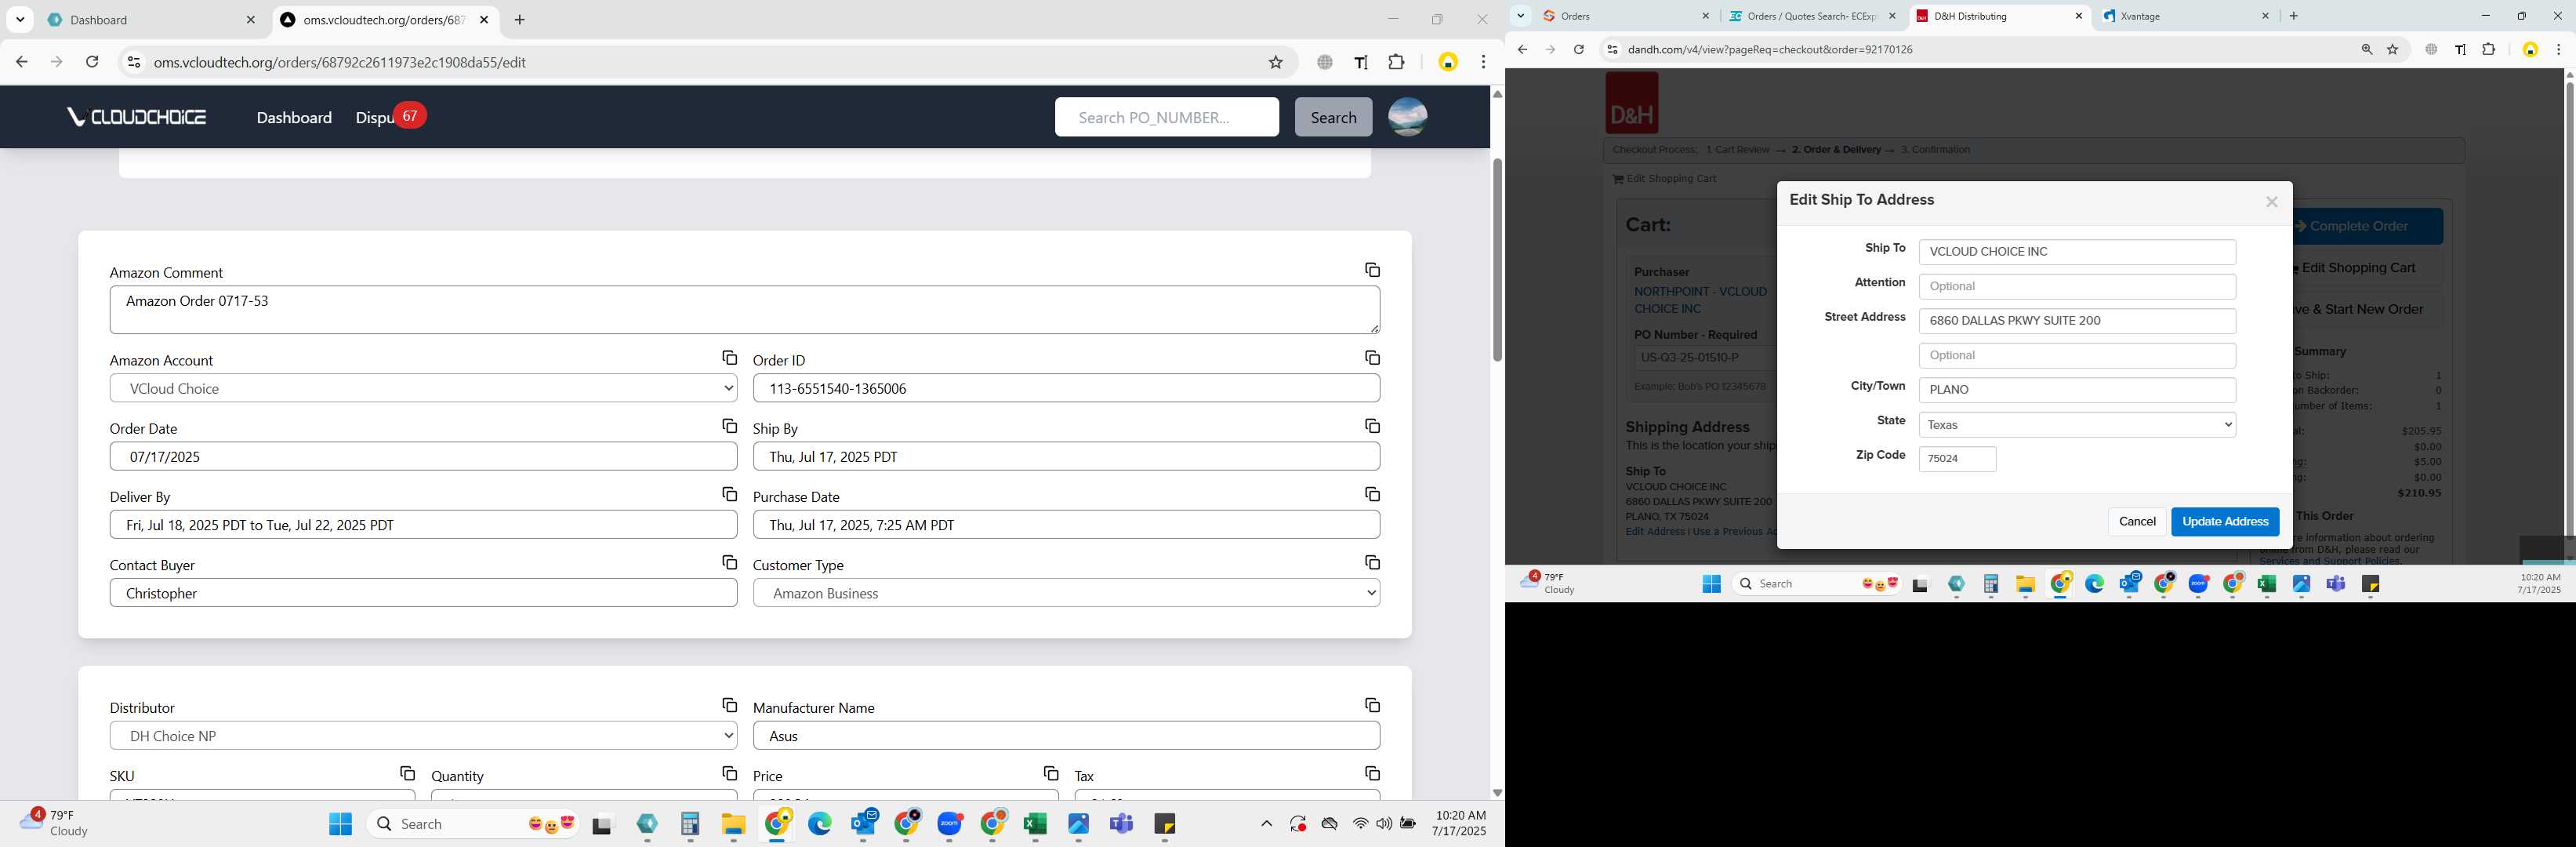Click the City/Town field showing PLANO
The image size is (2576, 847).
[2077, 390]
